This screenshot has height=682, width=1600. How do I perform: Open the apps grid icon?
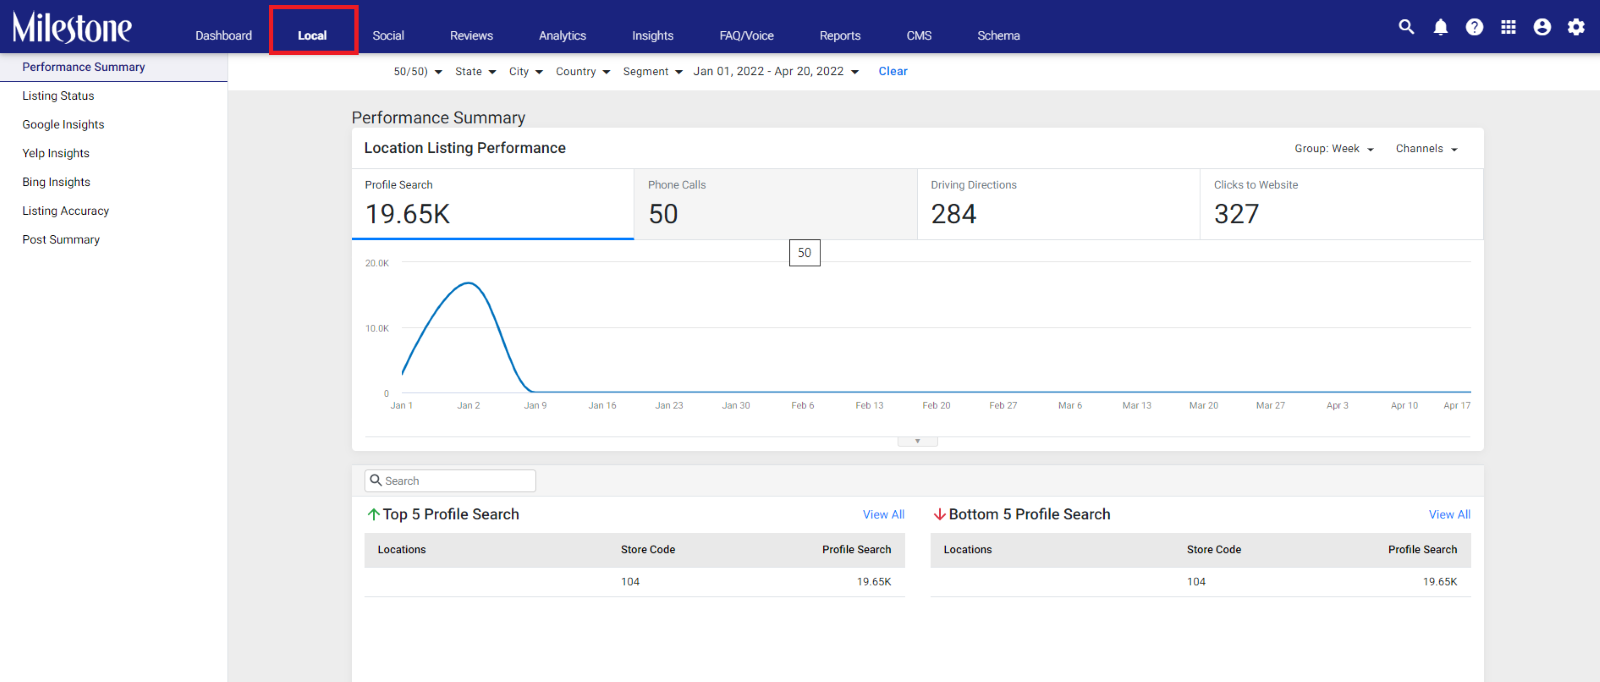(x=1508, y=27)
